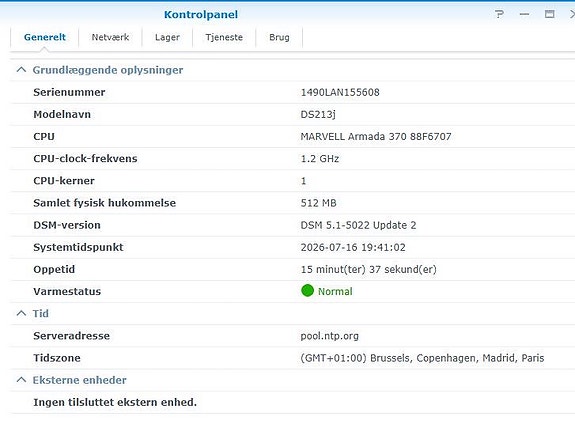Click the Eksterne enheder header text

(80, 380)
